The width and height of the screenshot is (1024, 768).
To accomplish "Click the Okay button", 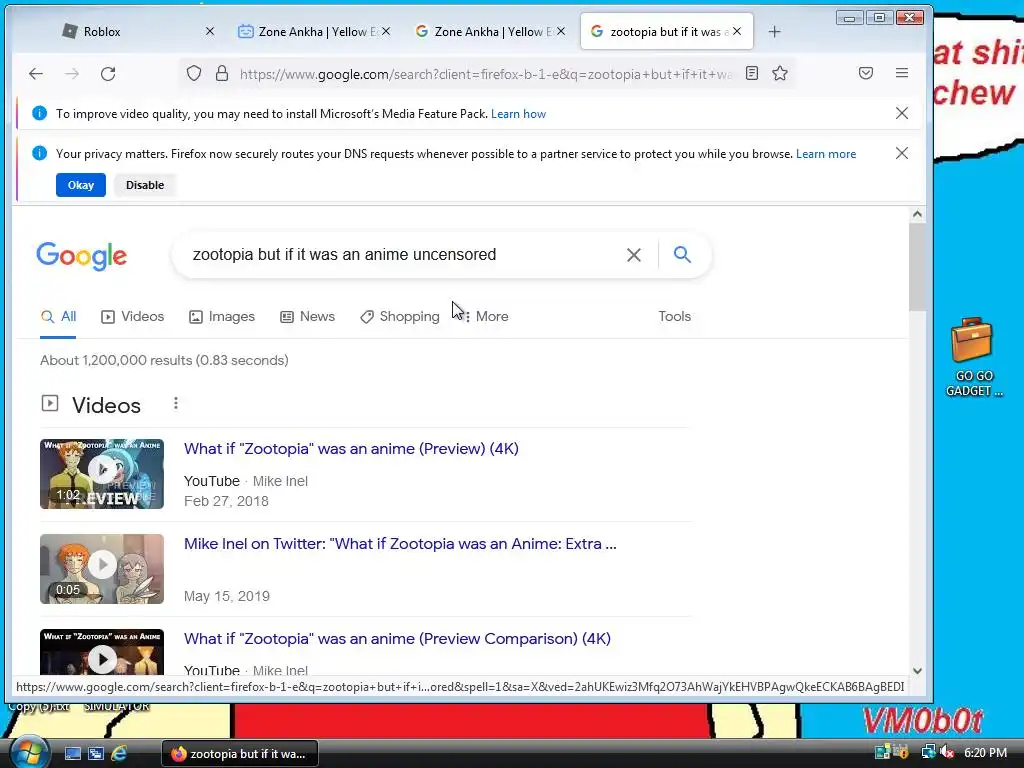I will pyautogui.click(x=81, y=185).
